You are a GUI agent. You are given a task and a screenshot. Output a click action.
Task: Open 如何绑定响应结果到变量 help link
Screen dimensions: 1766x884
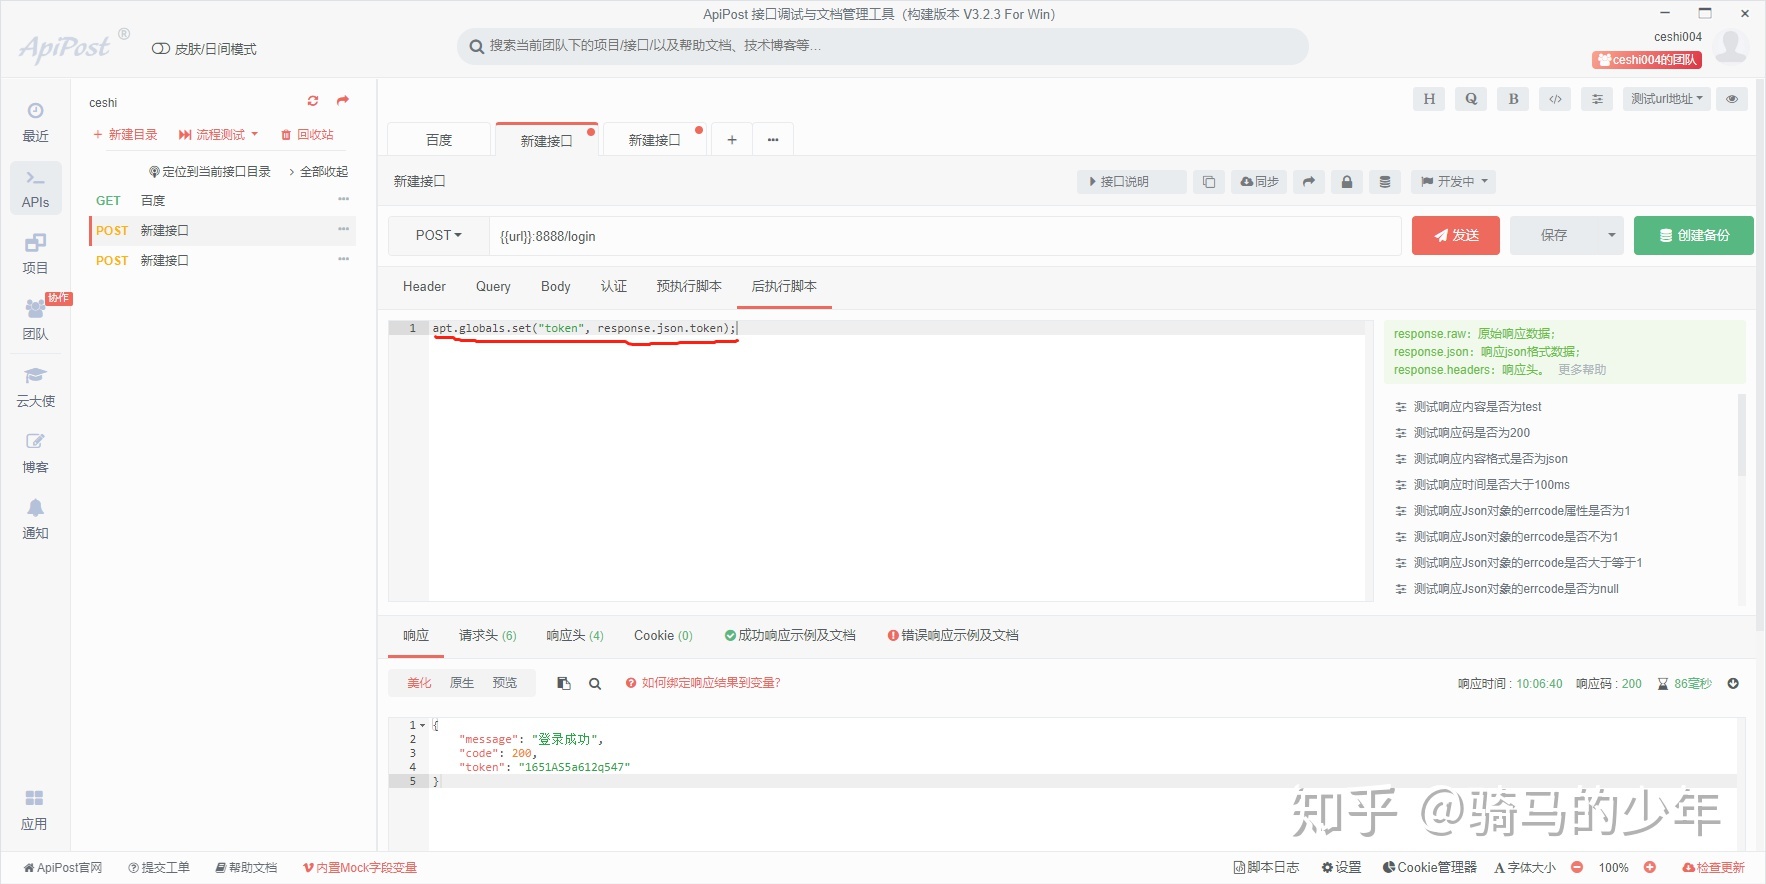pos(703,683)
